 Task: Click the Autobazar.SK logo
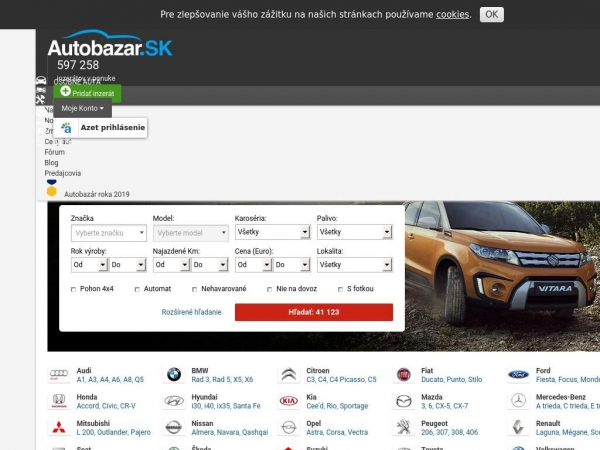[x=110, y=44]
